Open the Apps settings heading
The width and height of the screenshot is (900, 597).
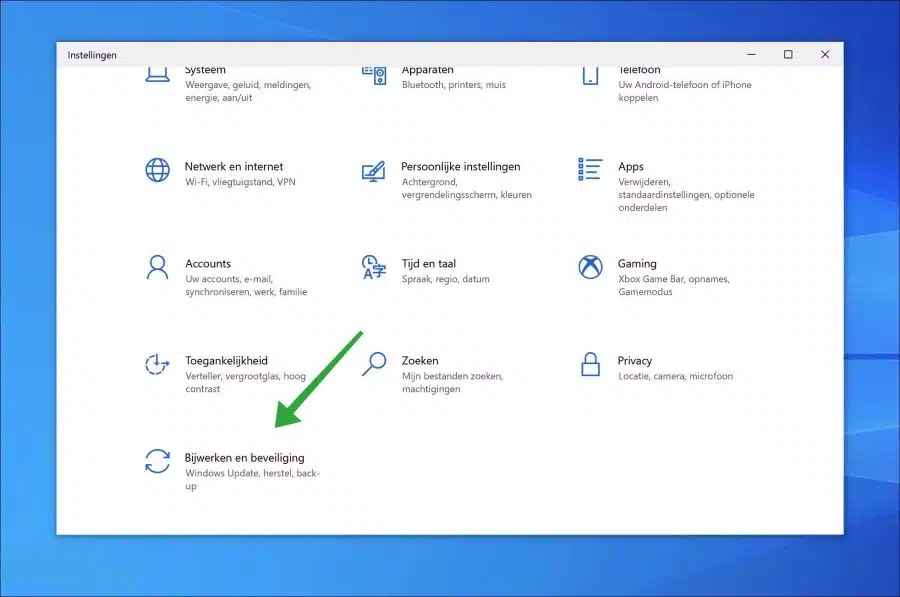click(x=630, y=166)
